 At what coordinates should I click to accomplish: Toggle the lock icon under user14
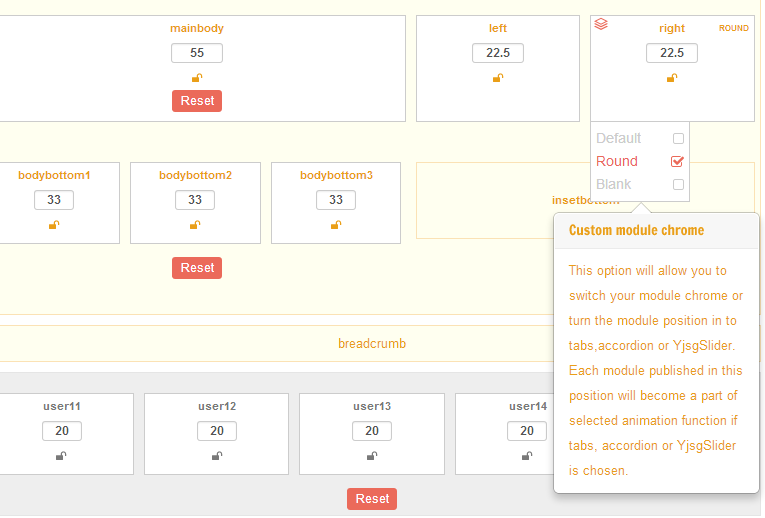click(x=527, y=456)
